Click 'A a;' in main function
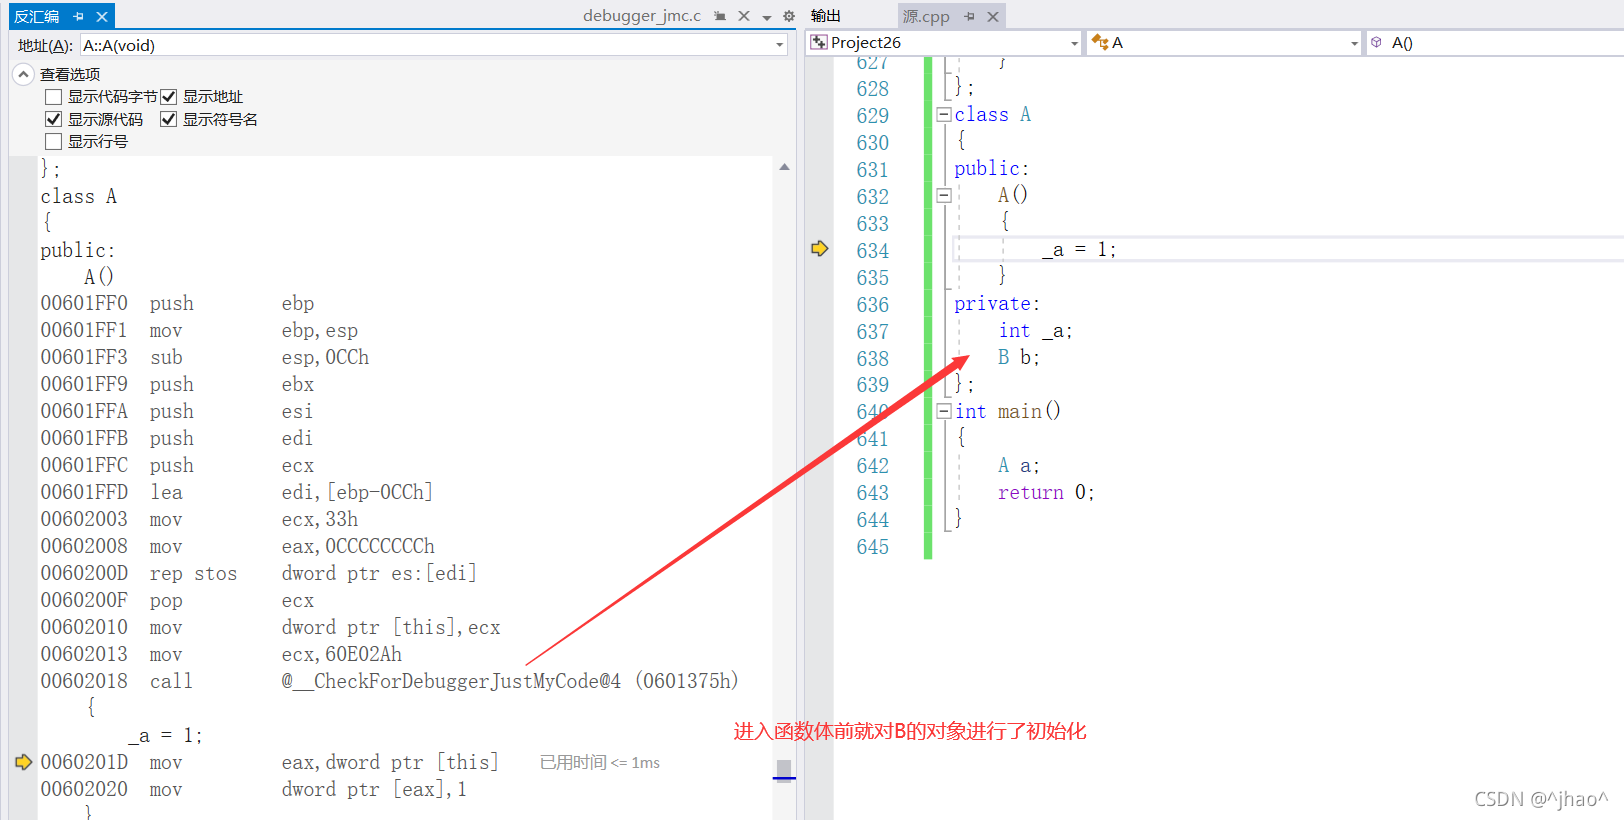Screen dimensions: 1624x820 pos(1019,465)
